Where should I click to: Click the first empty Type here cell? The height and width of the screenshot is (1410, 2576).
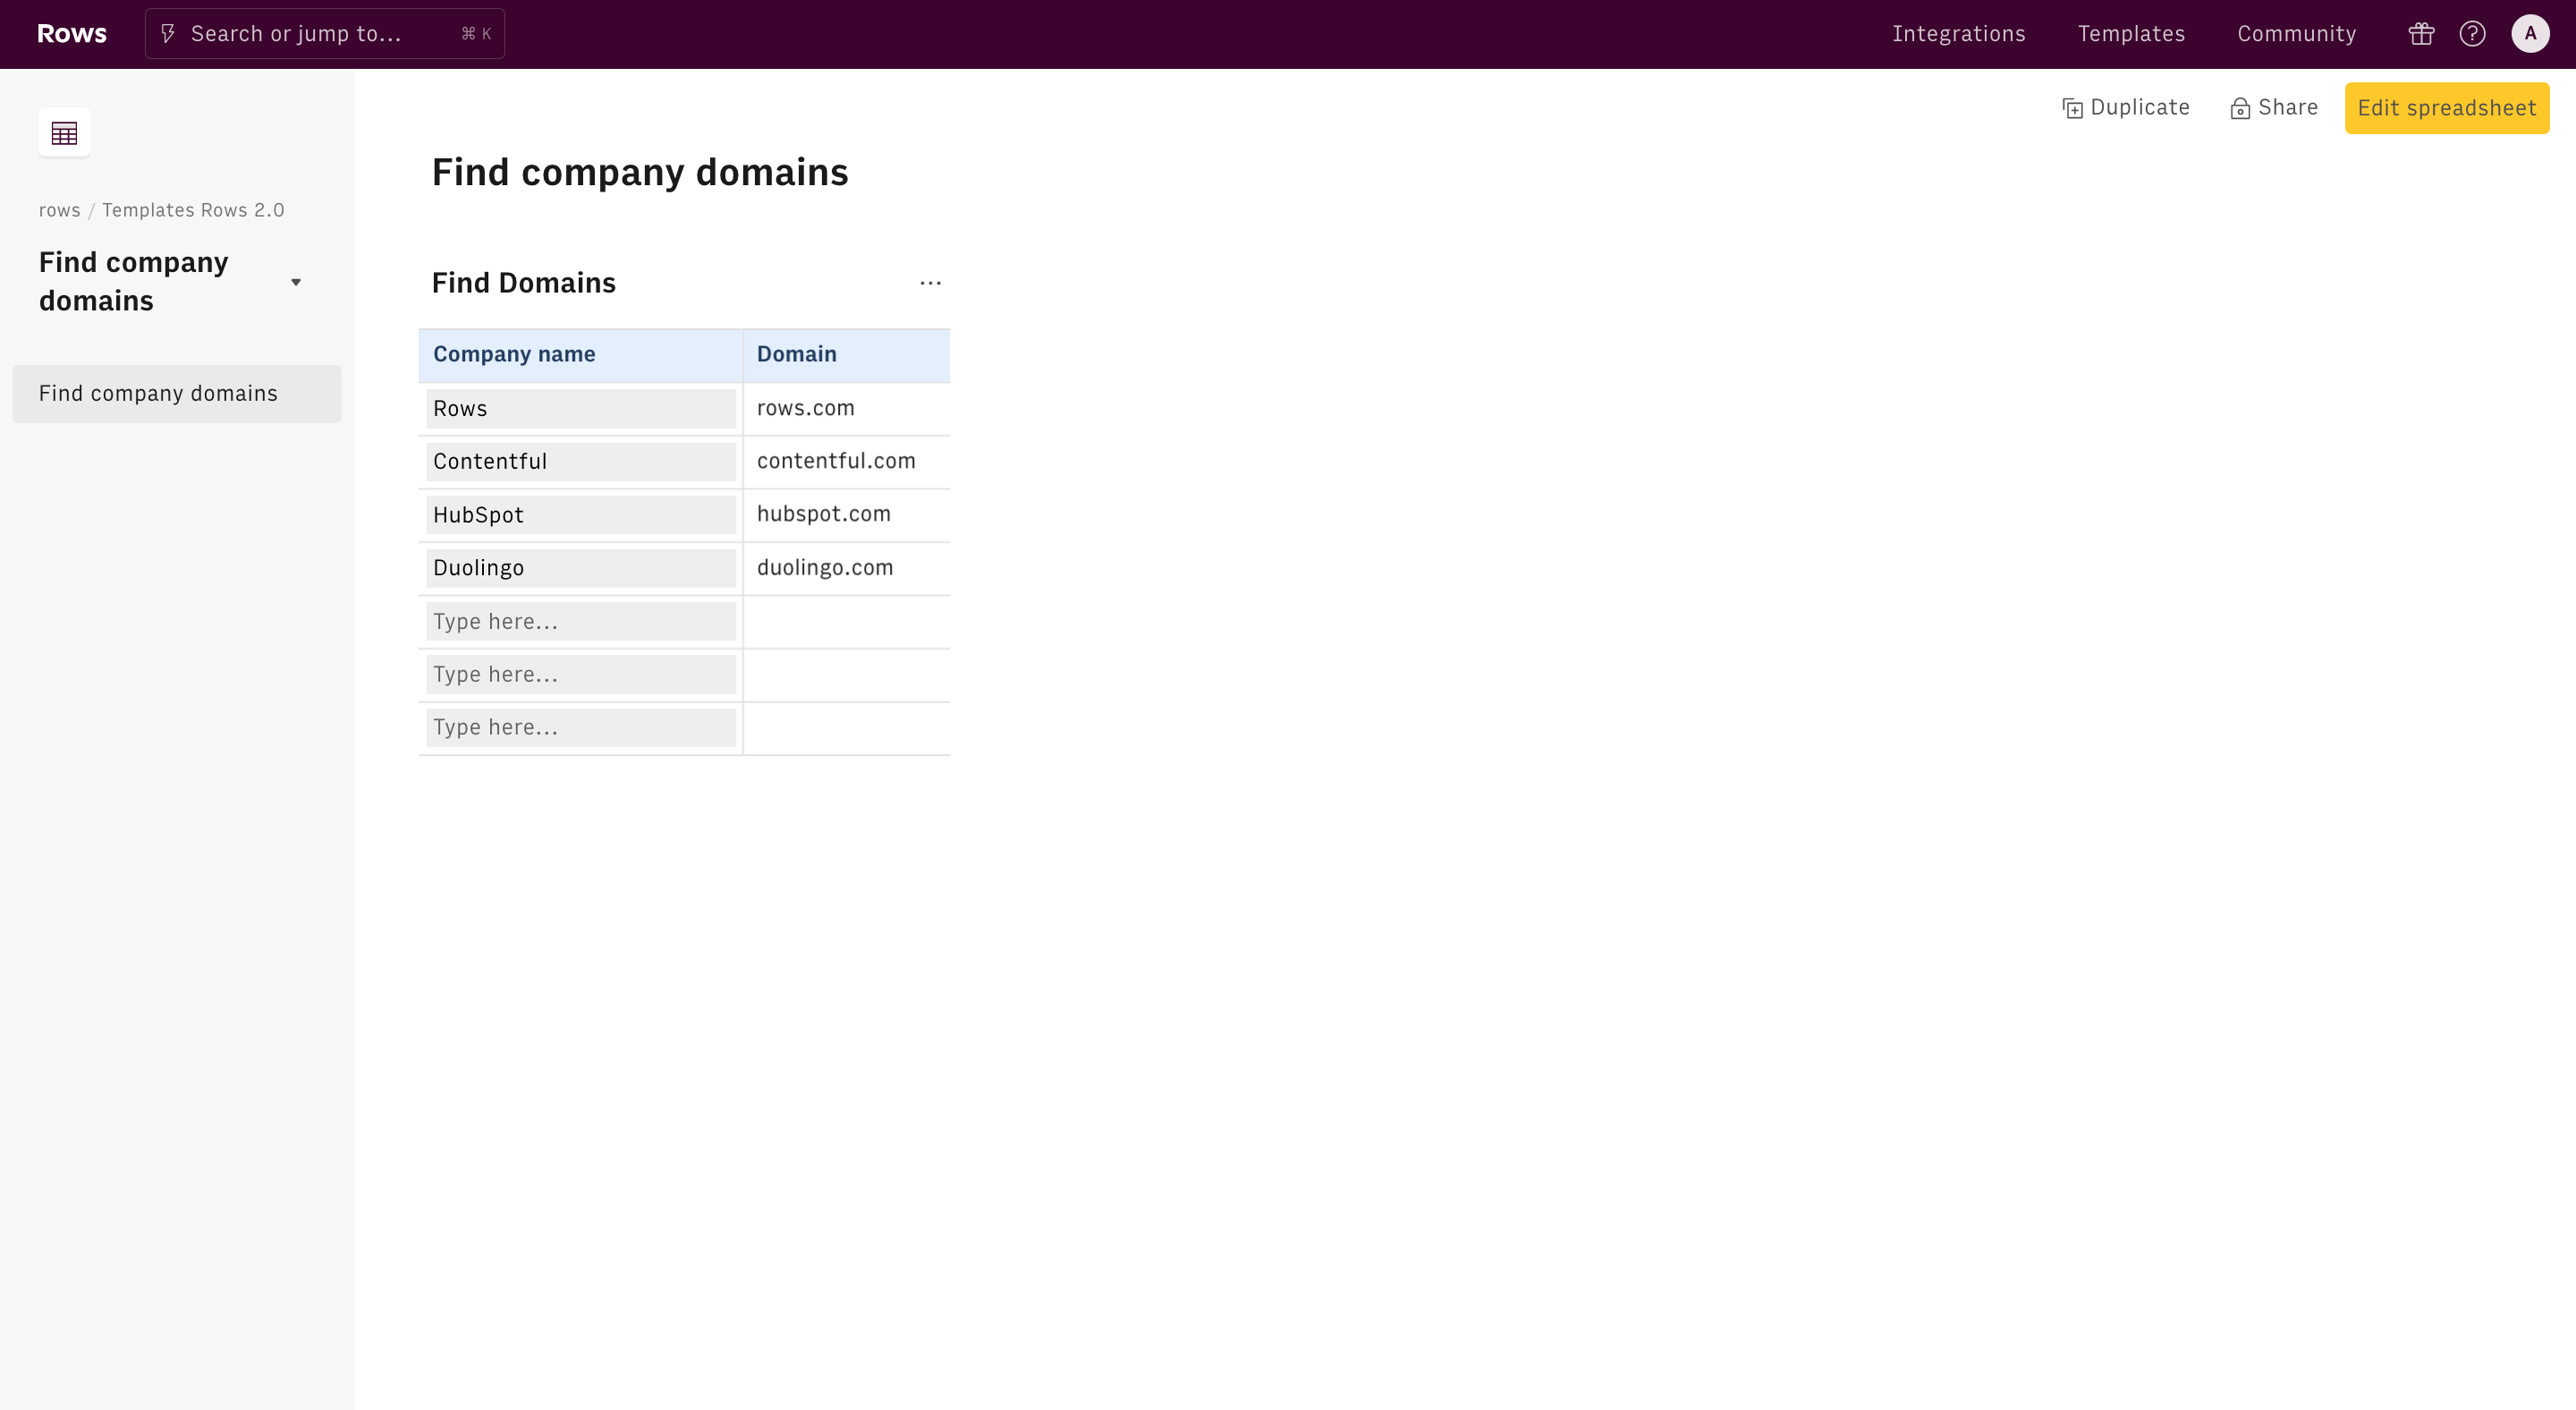point(580,621)
